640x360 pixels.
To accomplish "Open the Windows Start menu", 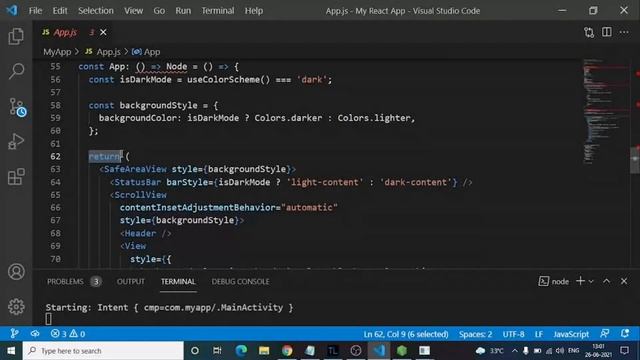I will click(11, 351).
